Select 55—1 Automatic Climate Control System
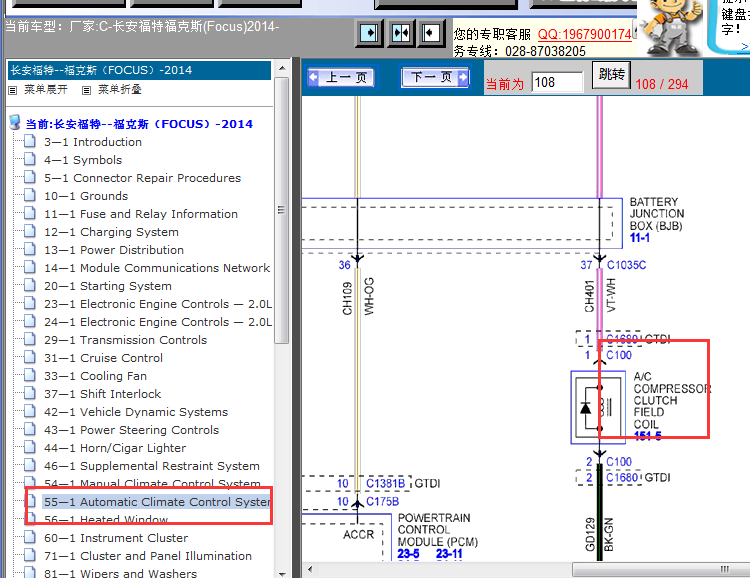Screen dimensions: 750x578 (157, 502)
